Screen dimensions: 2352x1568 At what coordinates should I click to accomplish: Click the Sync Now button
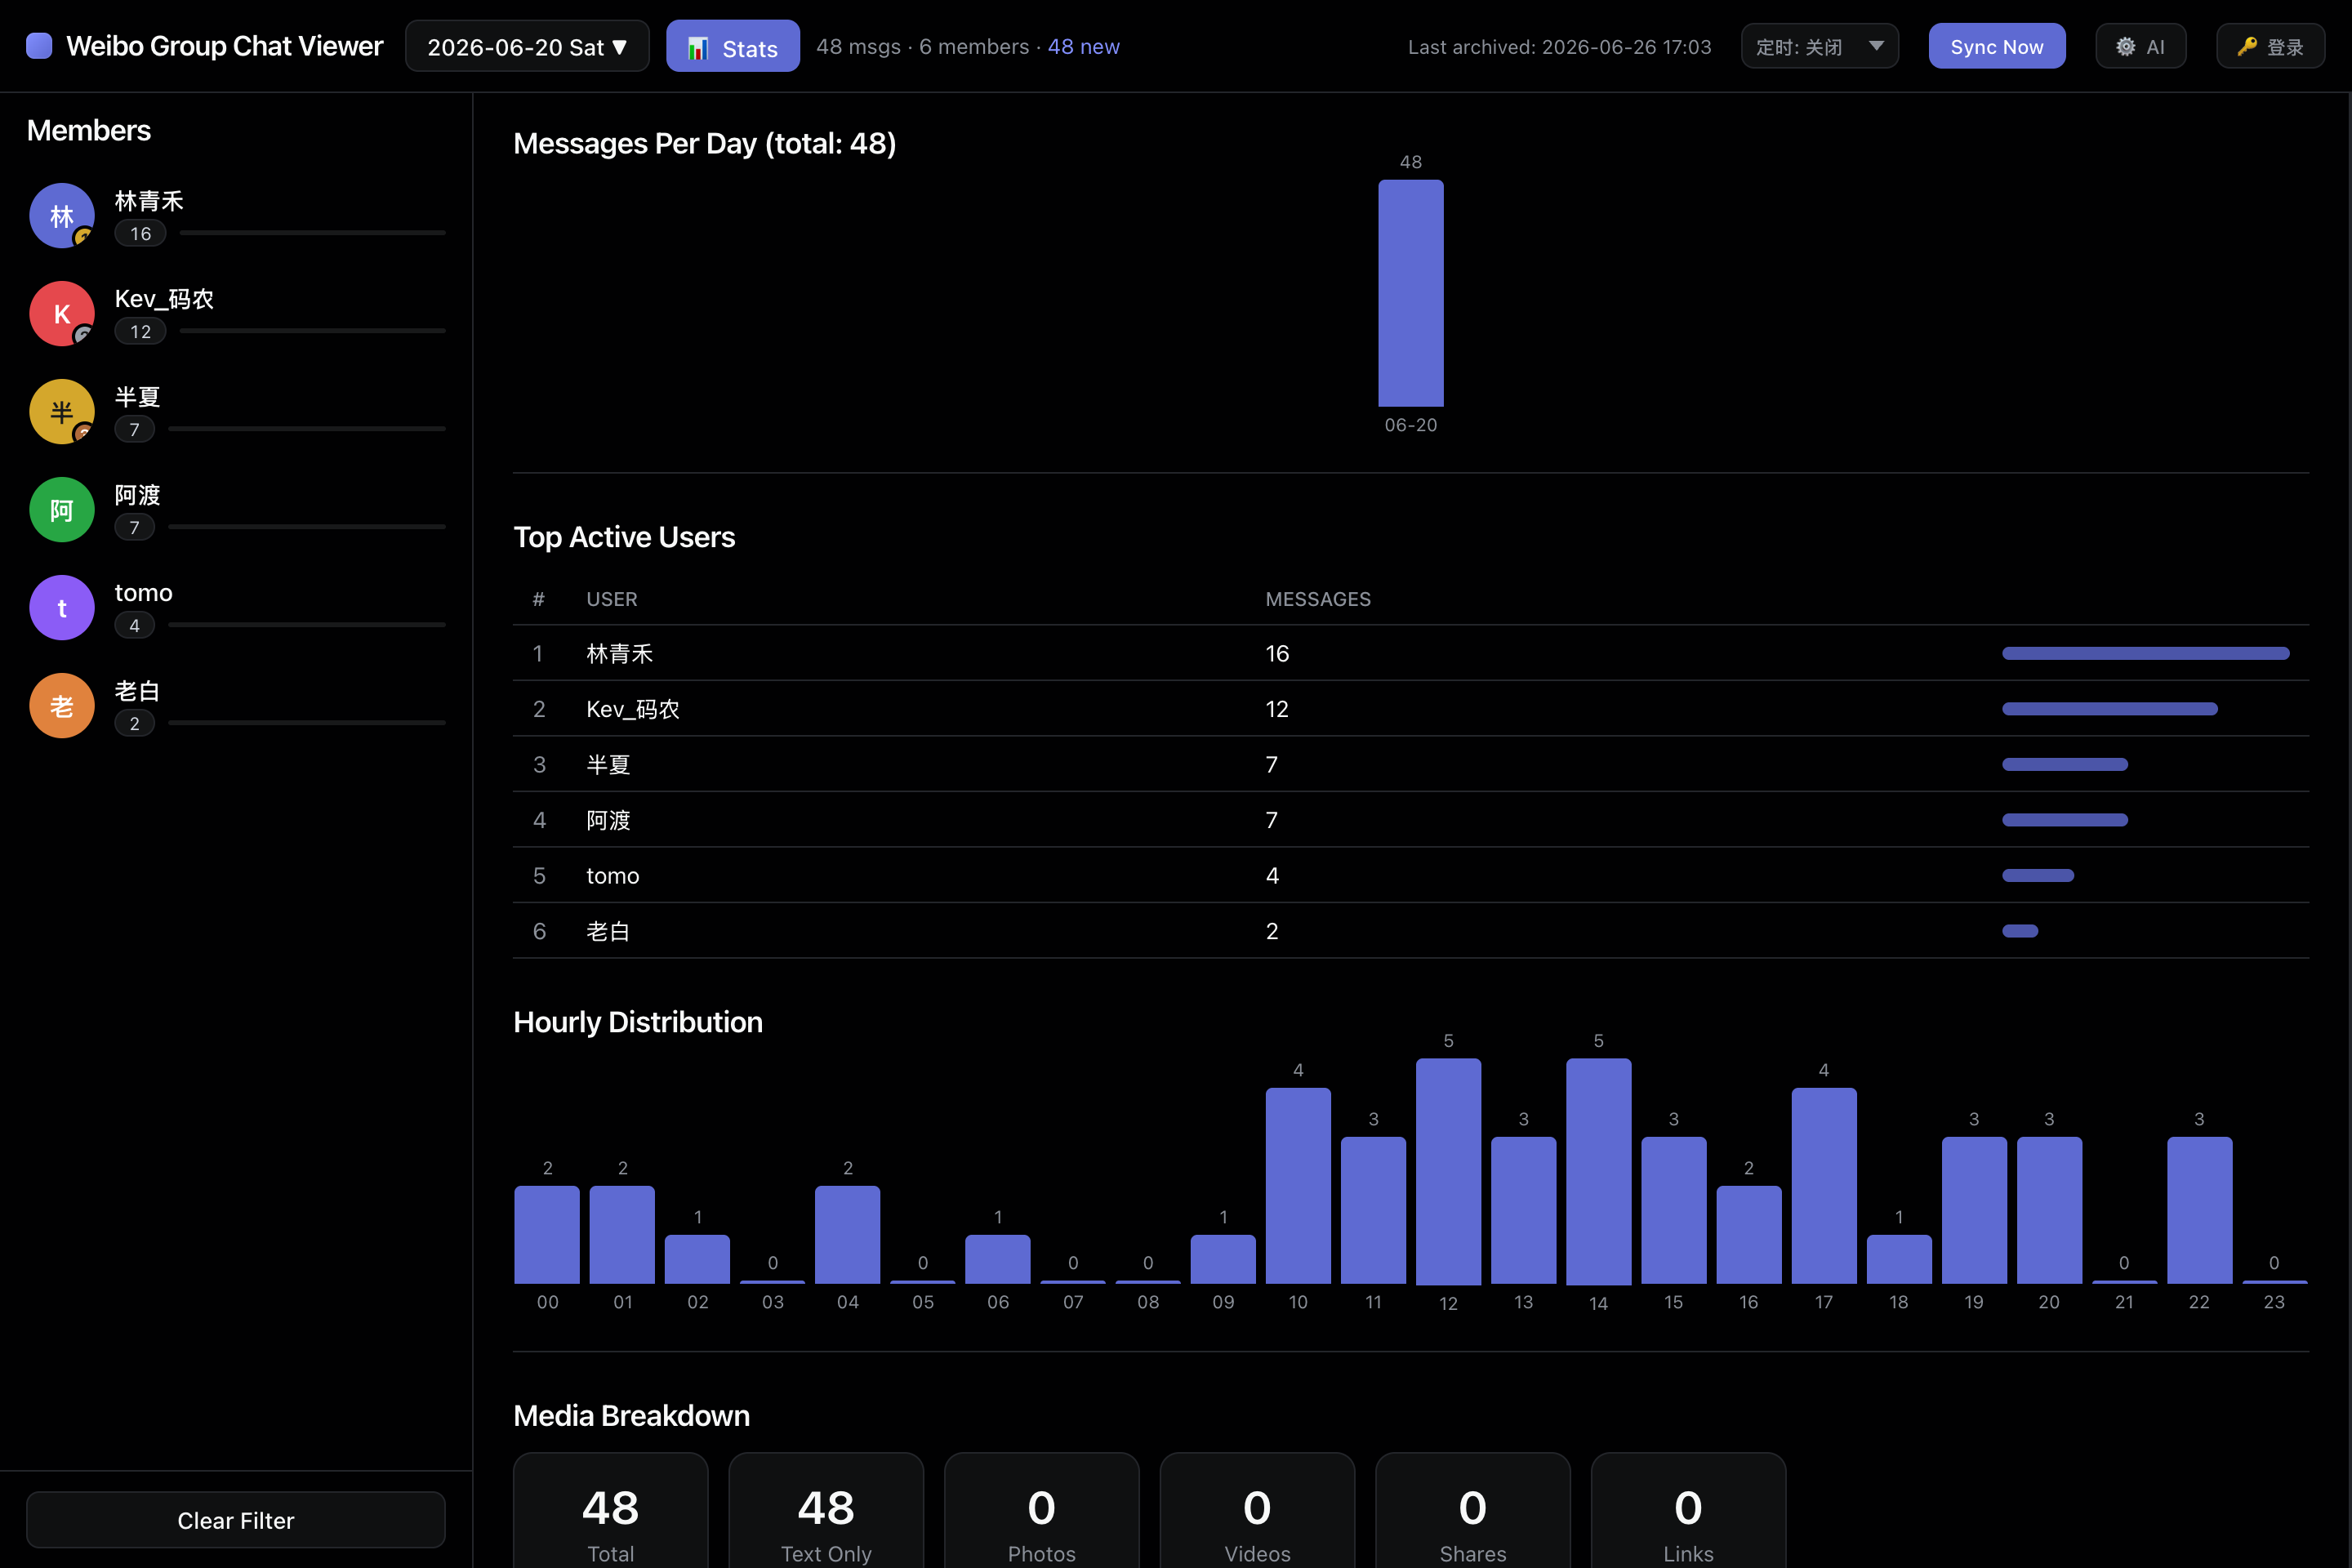(1996, 46)
